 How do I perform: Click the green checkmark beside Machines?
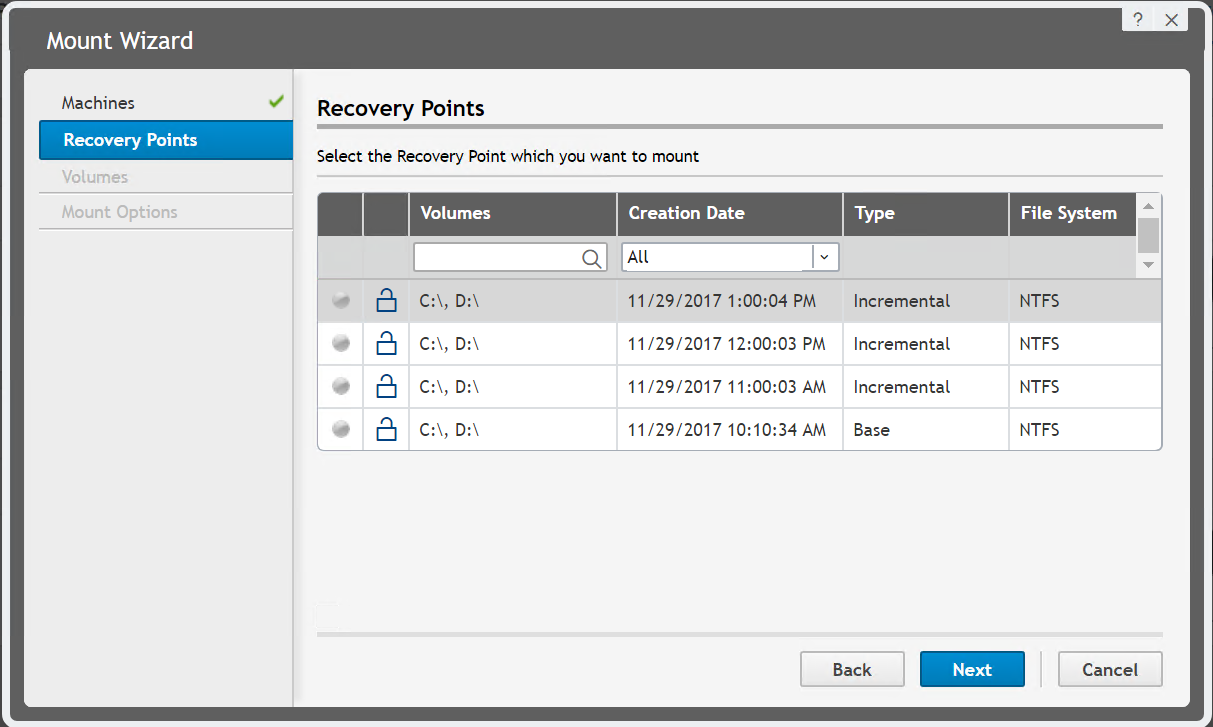click(276, 102)
